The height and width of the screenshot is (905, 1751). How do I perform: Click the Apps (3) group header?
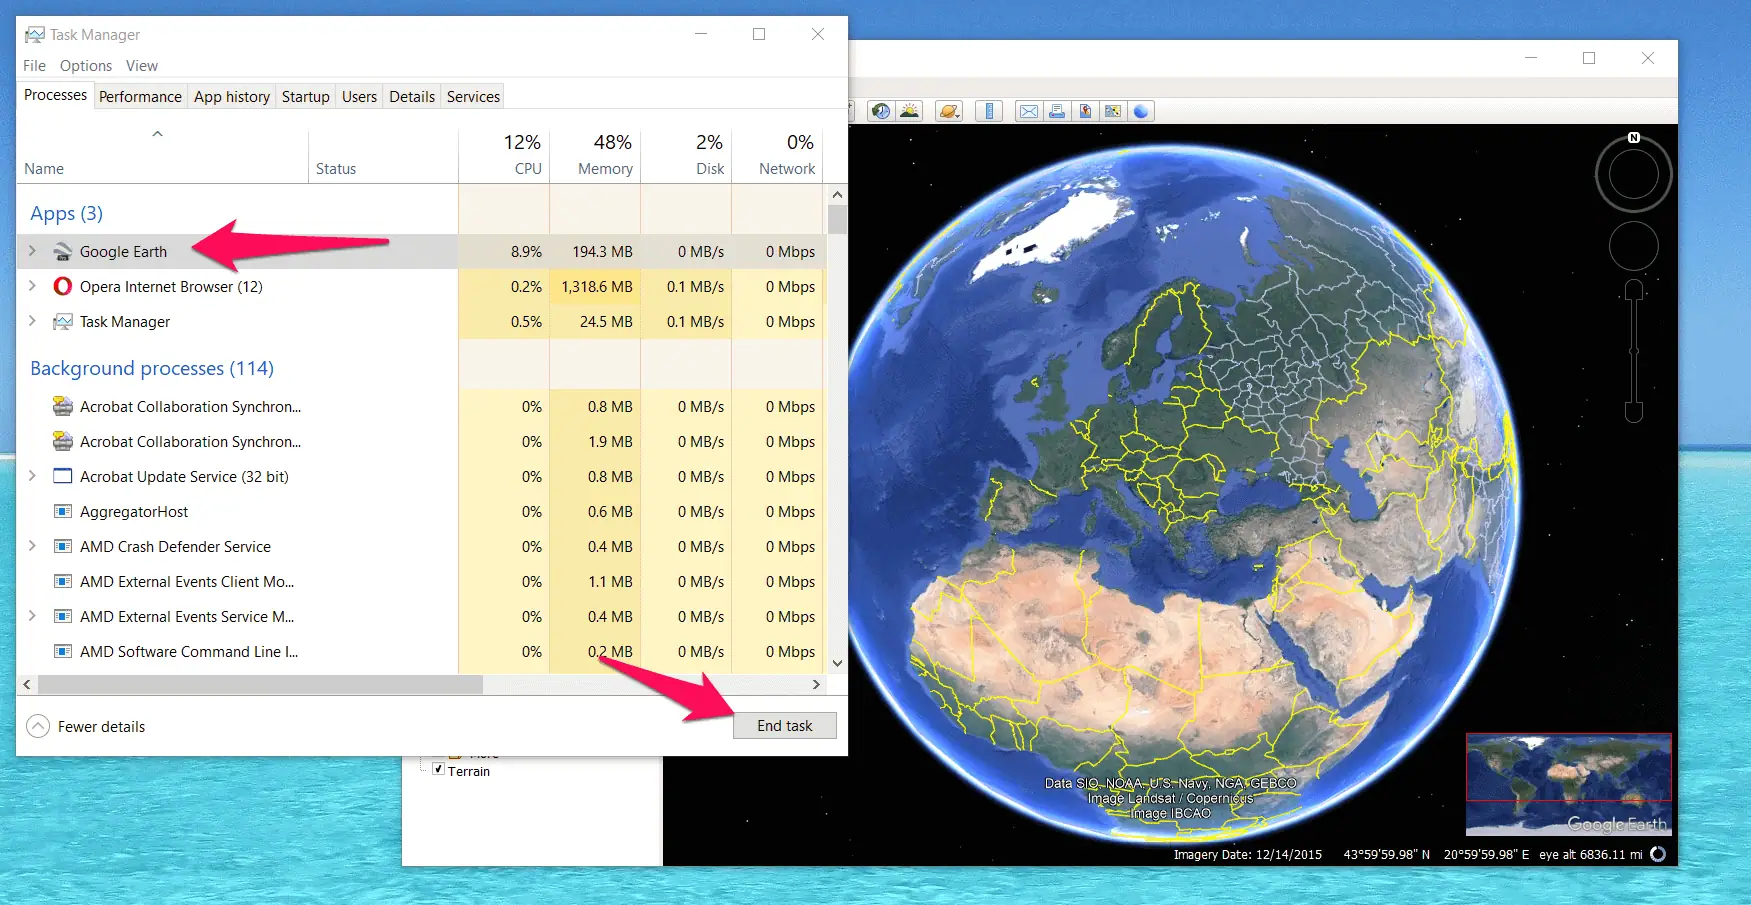66,213
